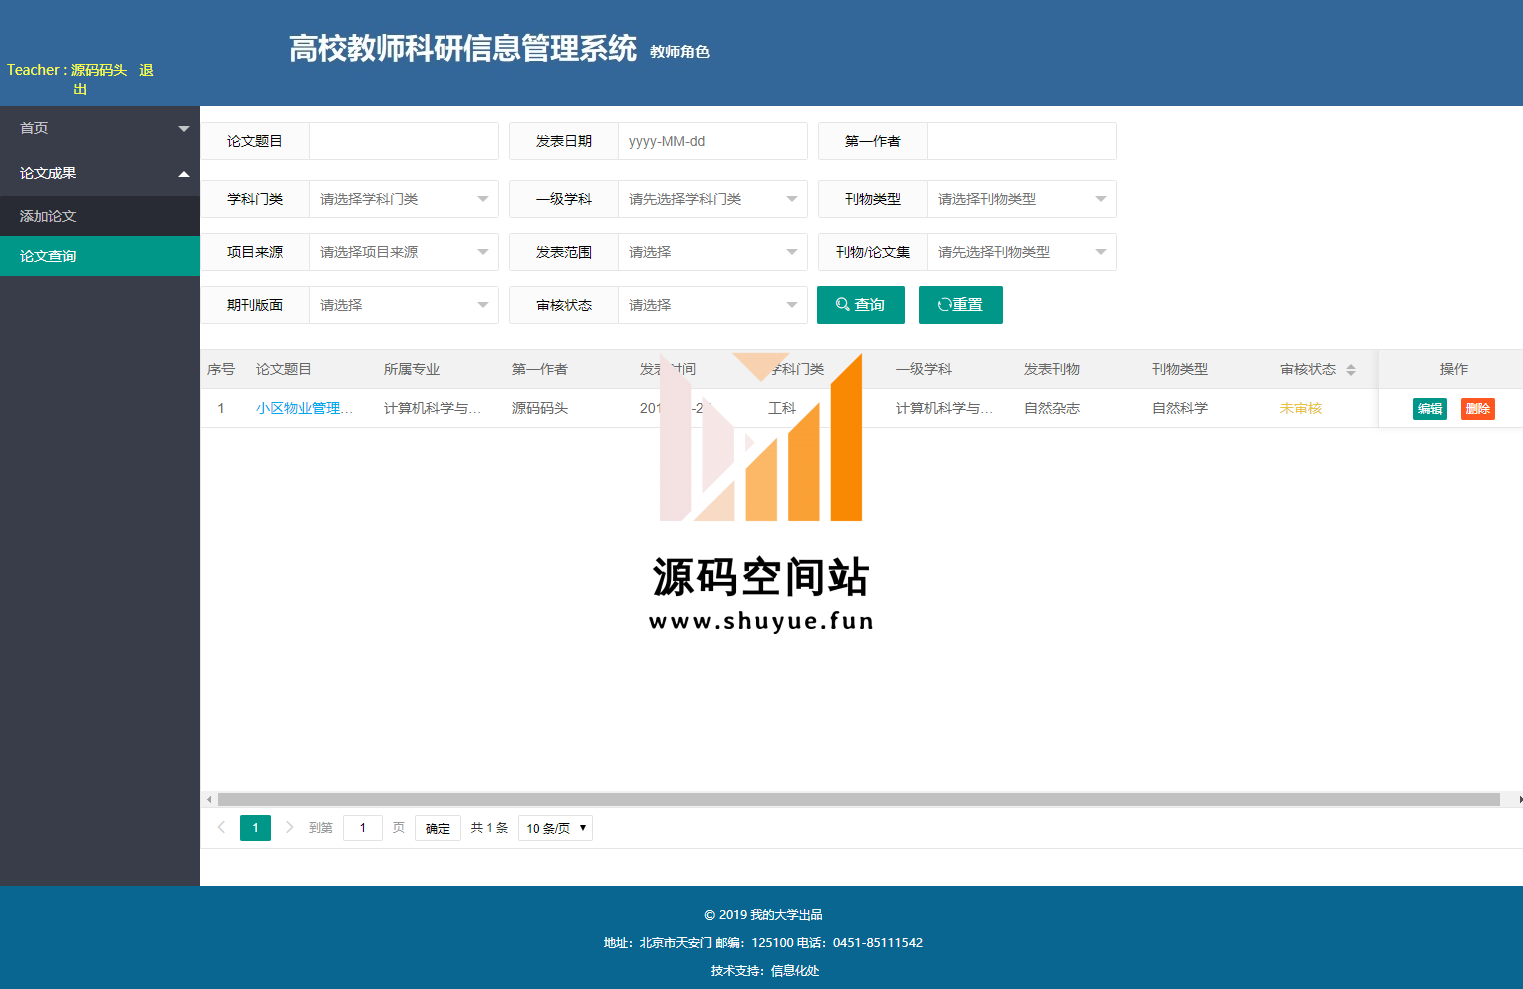Open the 刊物类型 dropdown
1523x989 pixels.
1021,199
